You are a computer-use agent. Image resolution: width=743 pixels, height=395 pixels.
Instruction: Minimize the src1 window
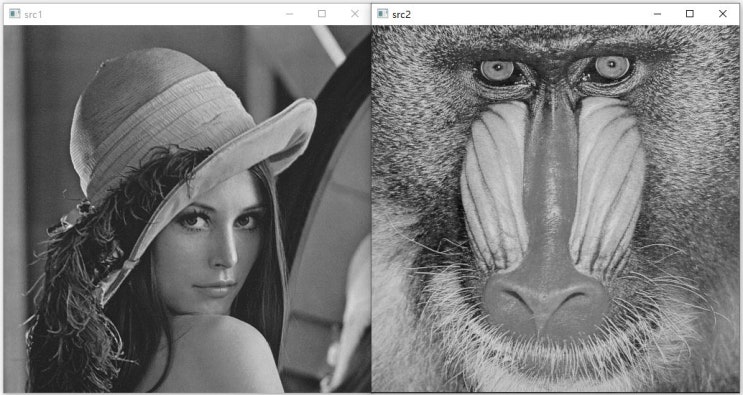[290, 14]
